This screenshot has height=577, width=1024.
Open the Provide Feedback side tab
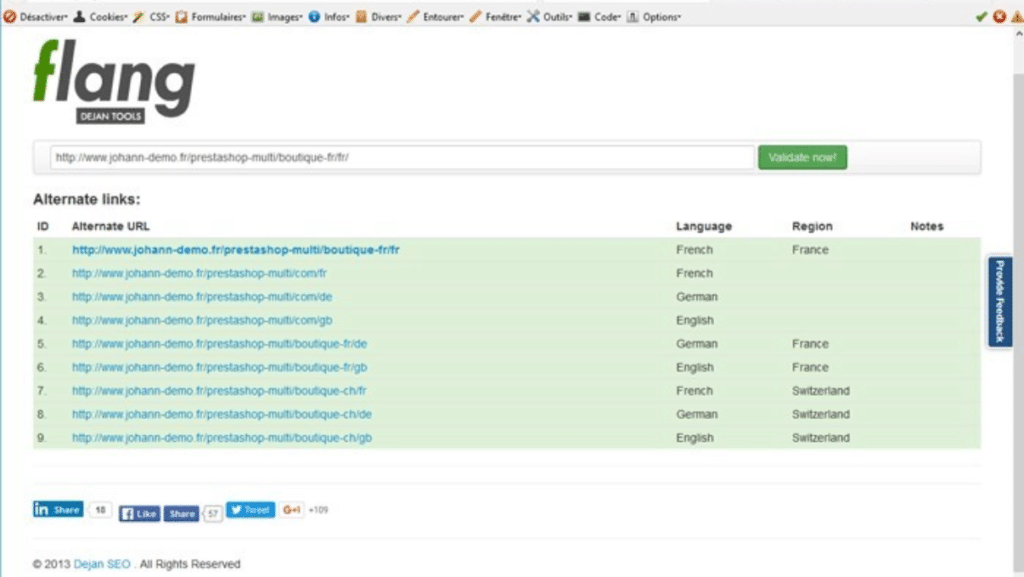(999, 301)
